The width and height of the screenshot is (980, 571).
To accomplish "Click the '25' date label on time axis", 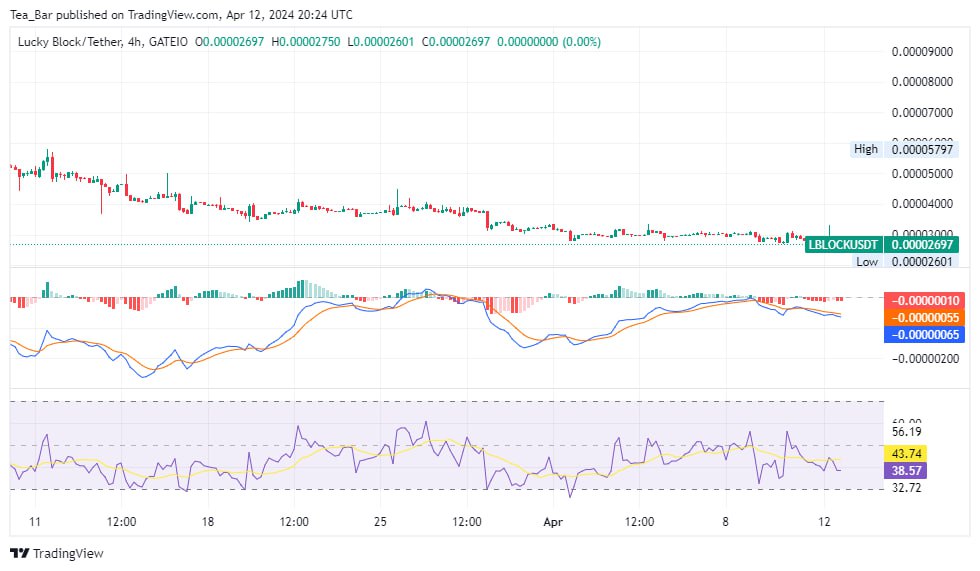I will pyautogui.click(x=380, y=522).
